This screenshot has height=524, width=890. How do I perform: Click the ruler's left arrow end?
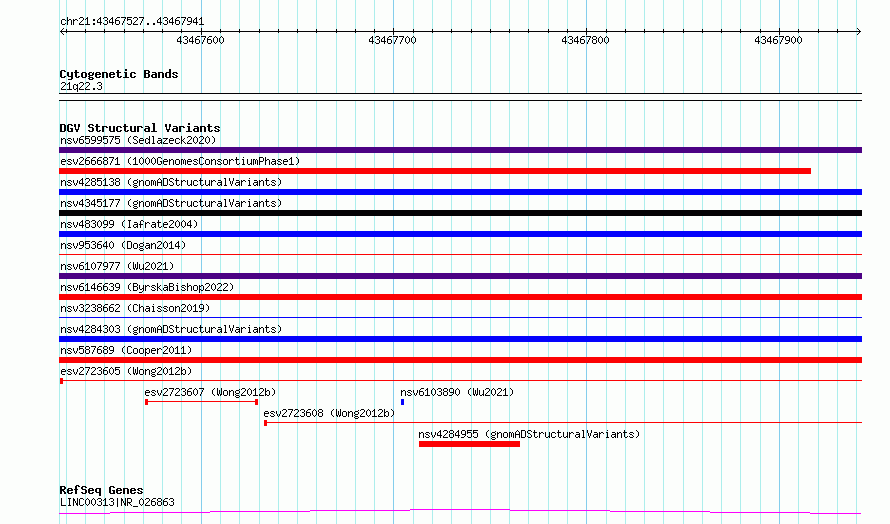coord(62,32)
